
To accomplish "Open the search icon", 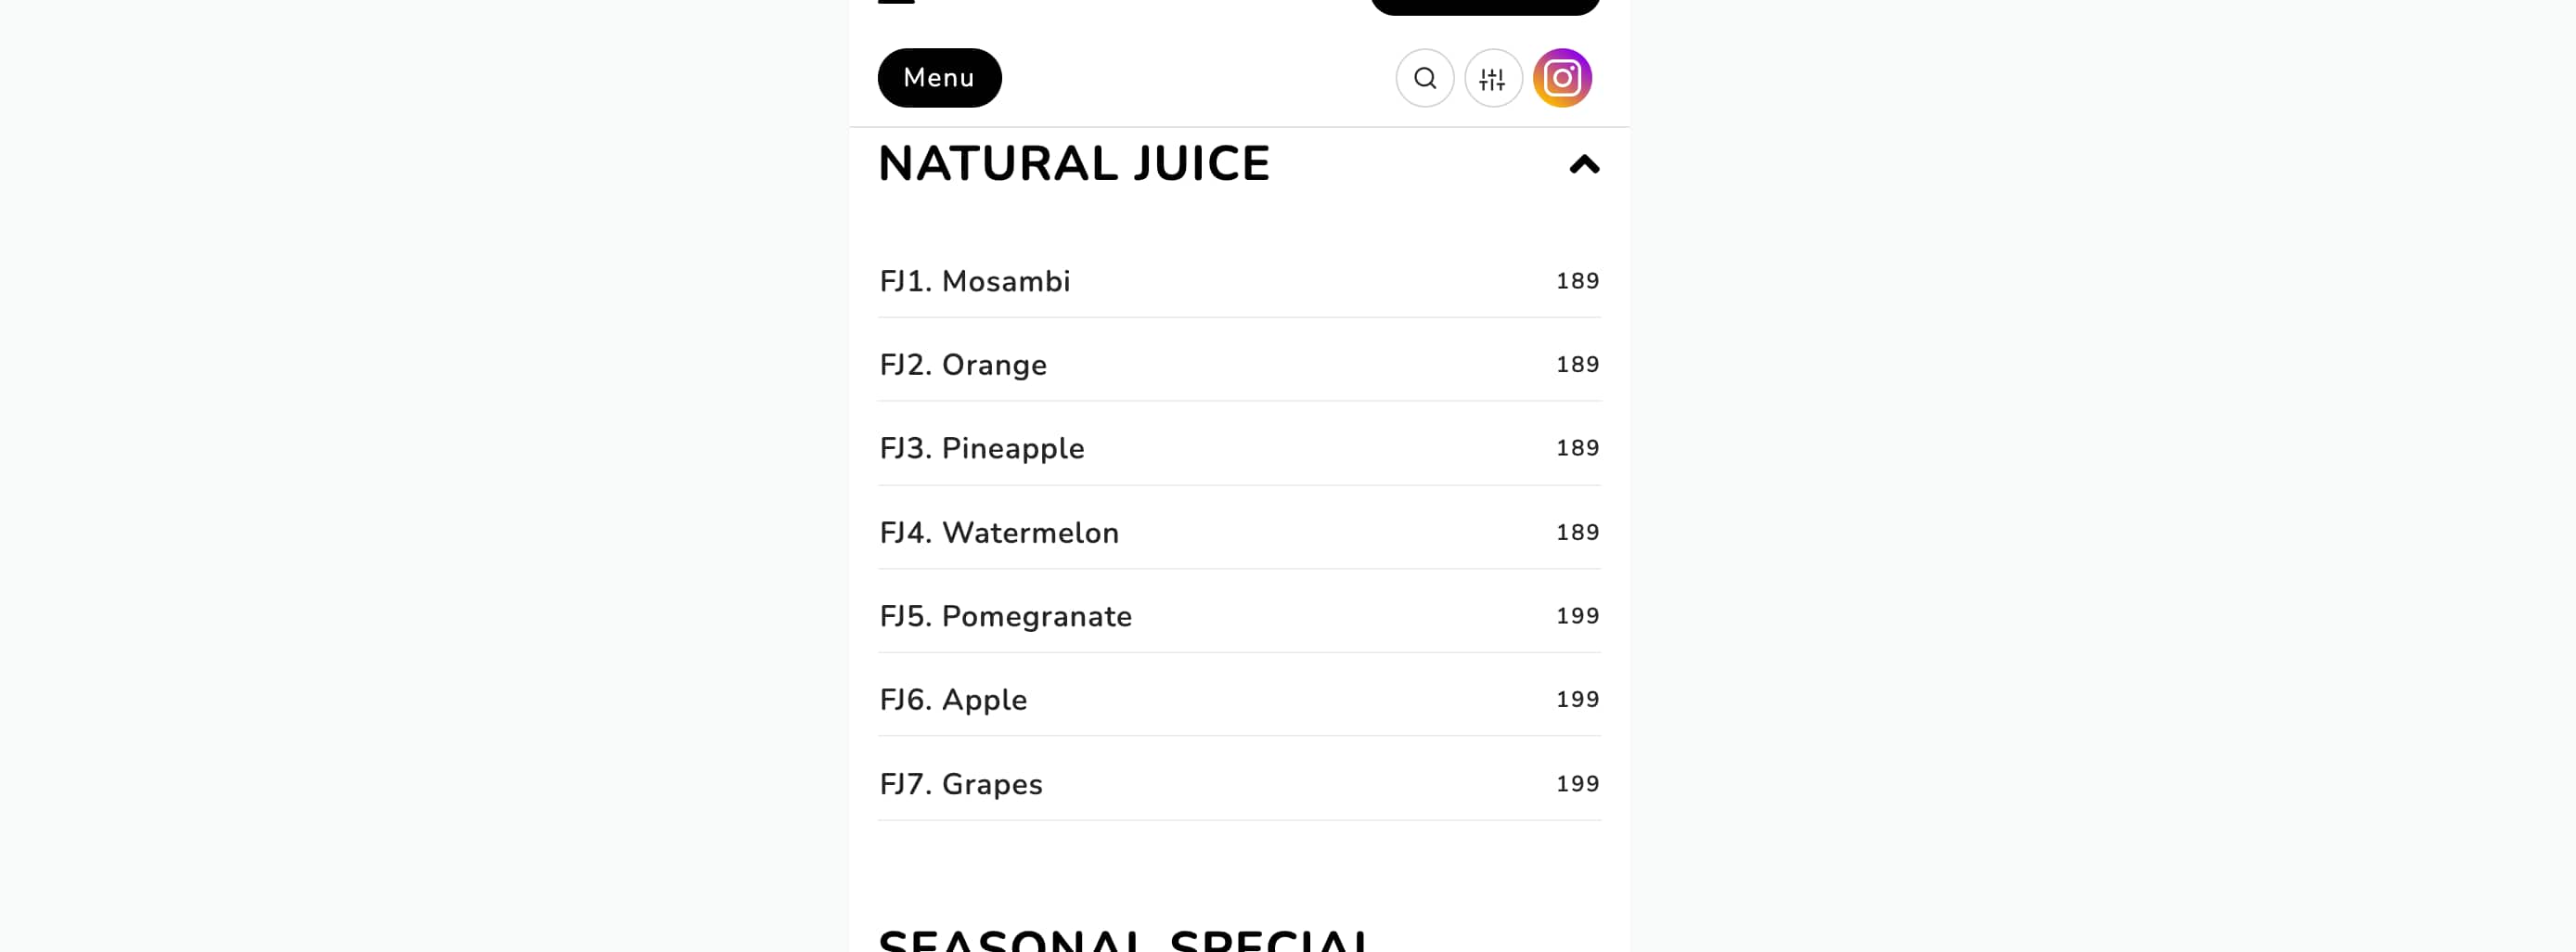I will [1424, 78].
